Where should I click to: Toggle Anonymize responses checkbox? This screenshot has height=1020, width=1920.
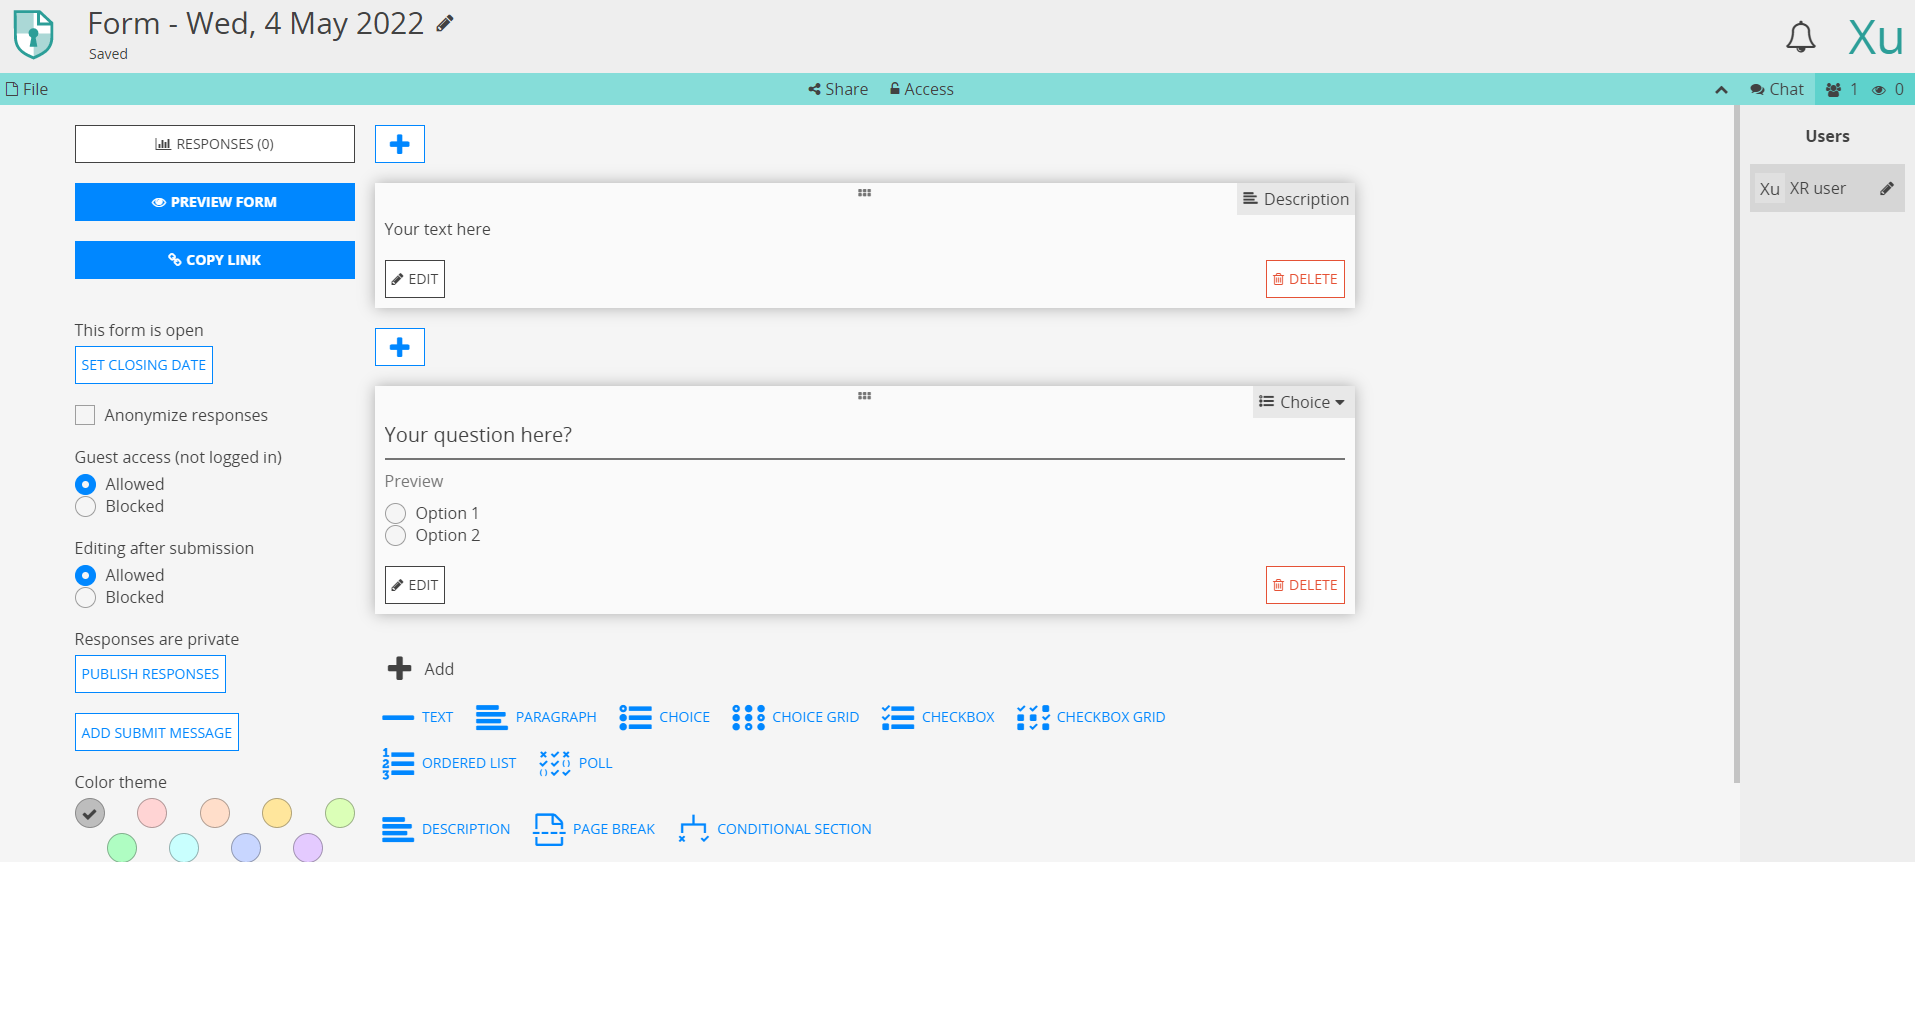pyautogui.click(x=85, y=415)
